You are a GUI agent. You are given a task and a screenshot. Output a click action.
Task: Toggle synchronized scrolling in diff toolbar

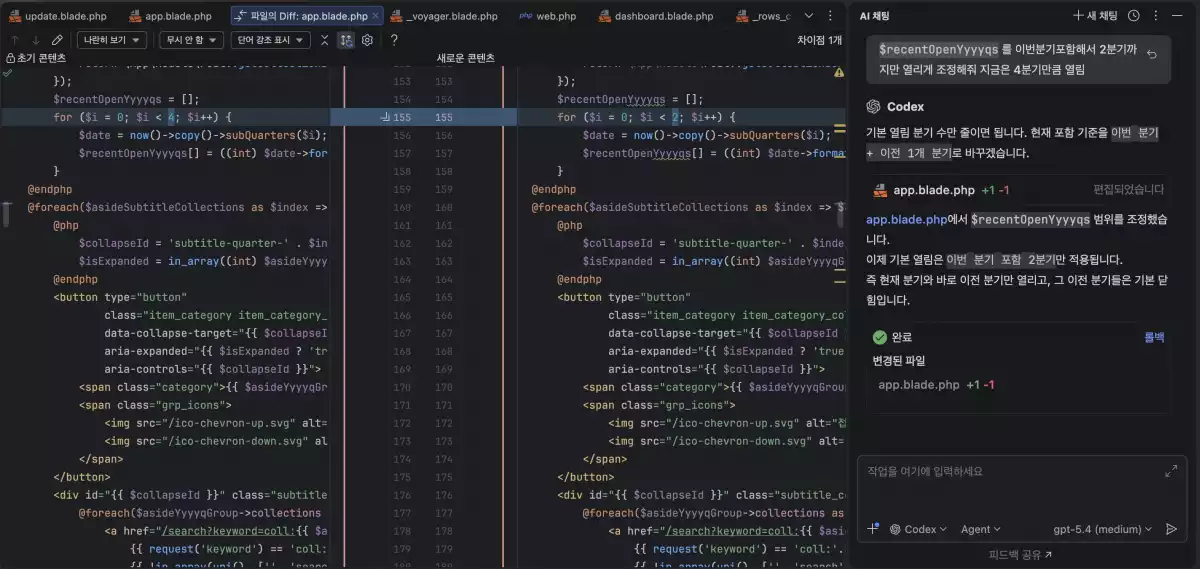(x=346, y=40)
